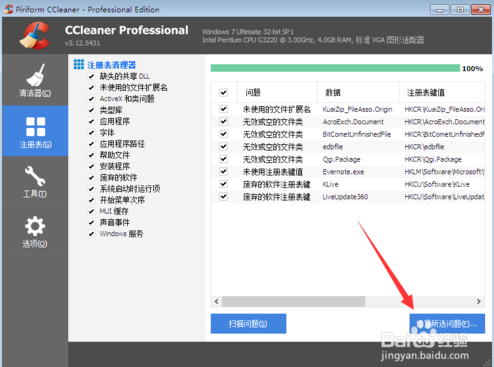Toggle the MUI 缓存 checkbox

(91, 211)
